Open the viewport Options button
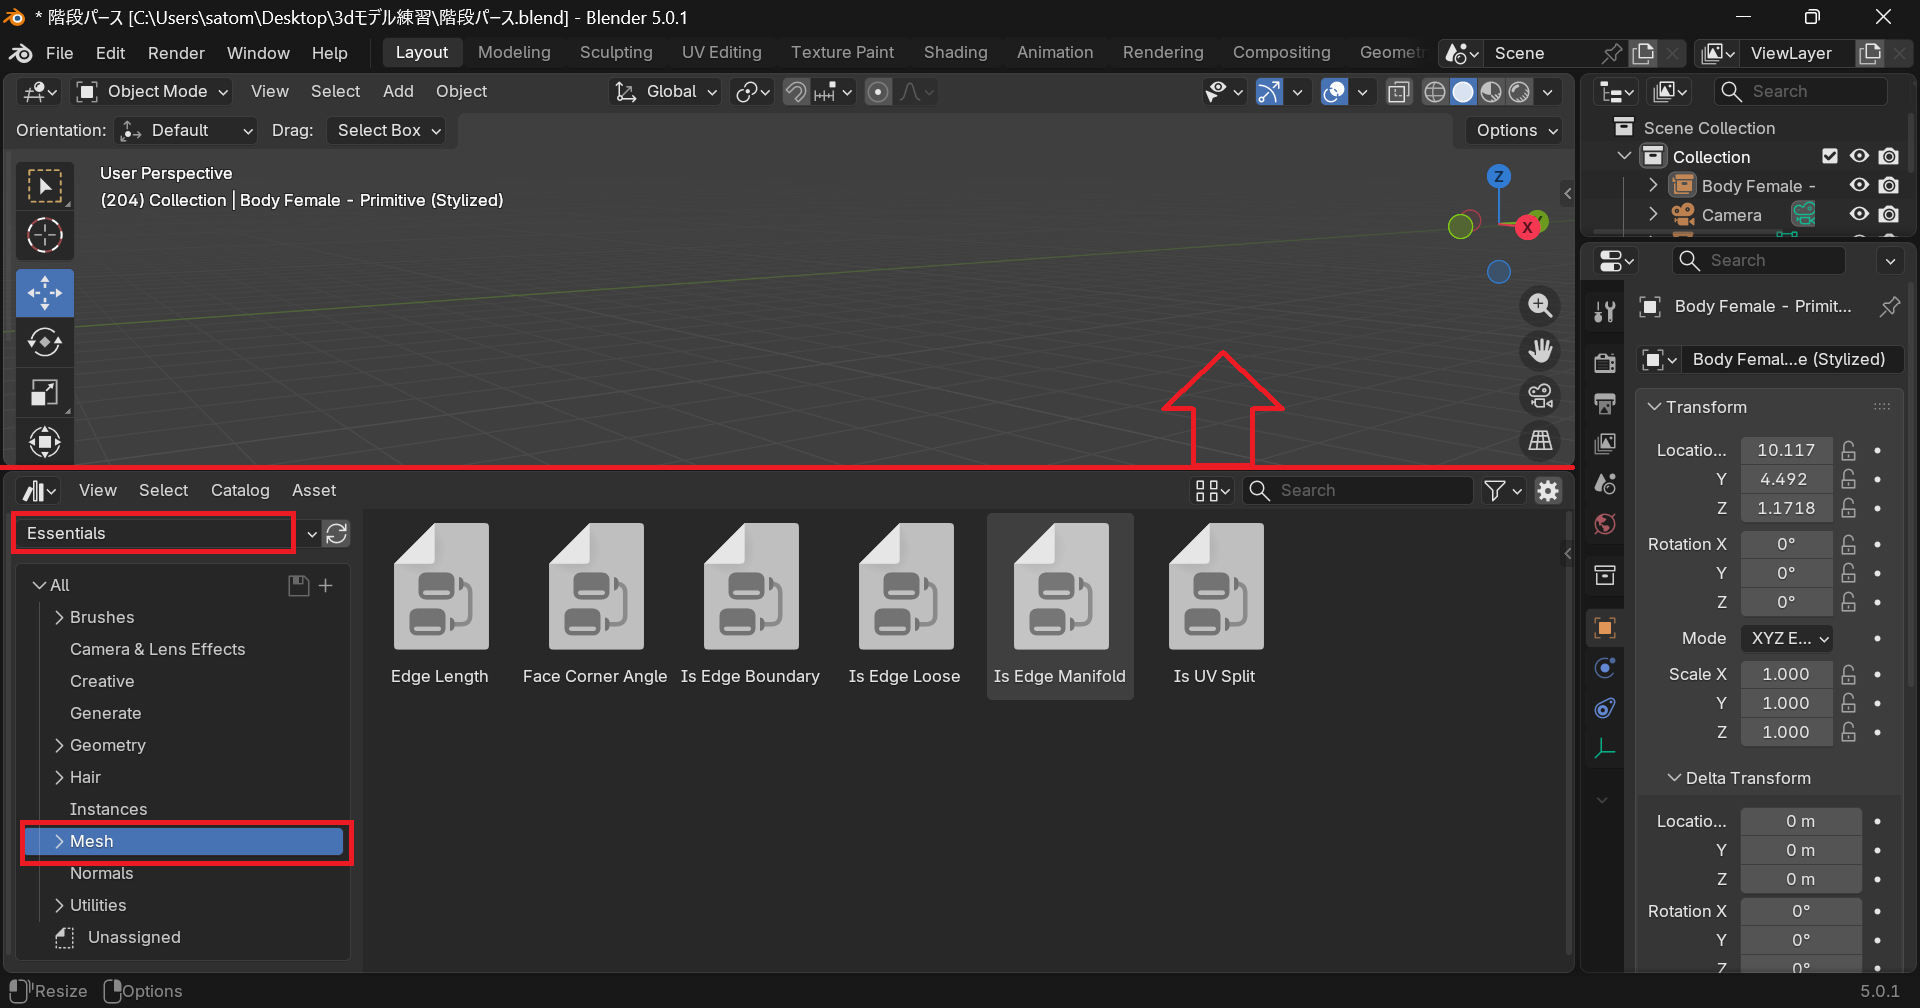This screenshot has height=1008, width=1920. [1516, 131]
